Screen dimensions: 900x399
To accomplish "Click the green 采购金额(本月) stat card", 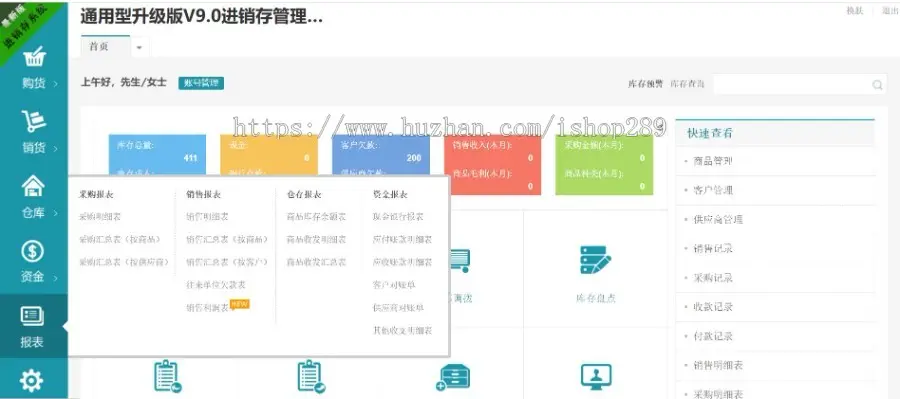I will (604, 165).
